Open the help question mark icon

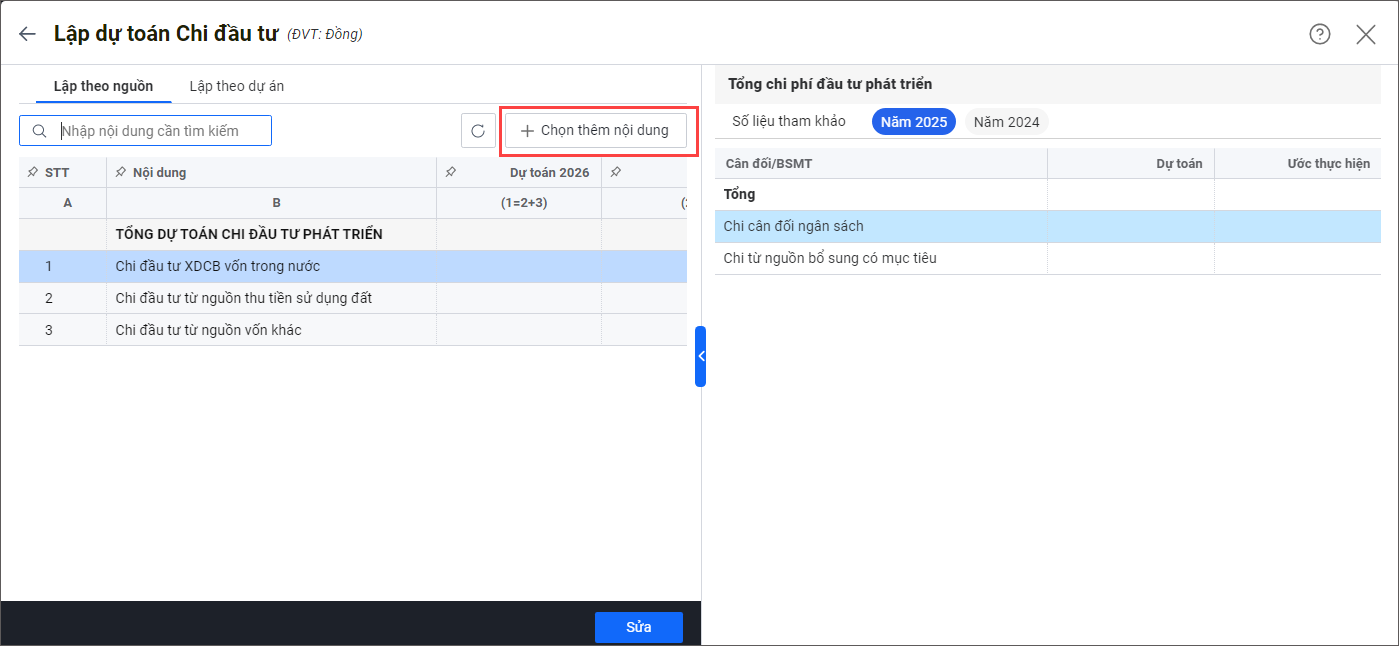pyautogui.click(x=1319, y=34)
